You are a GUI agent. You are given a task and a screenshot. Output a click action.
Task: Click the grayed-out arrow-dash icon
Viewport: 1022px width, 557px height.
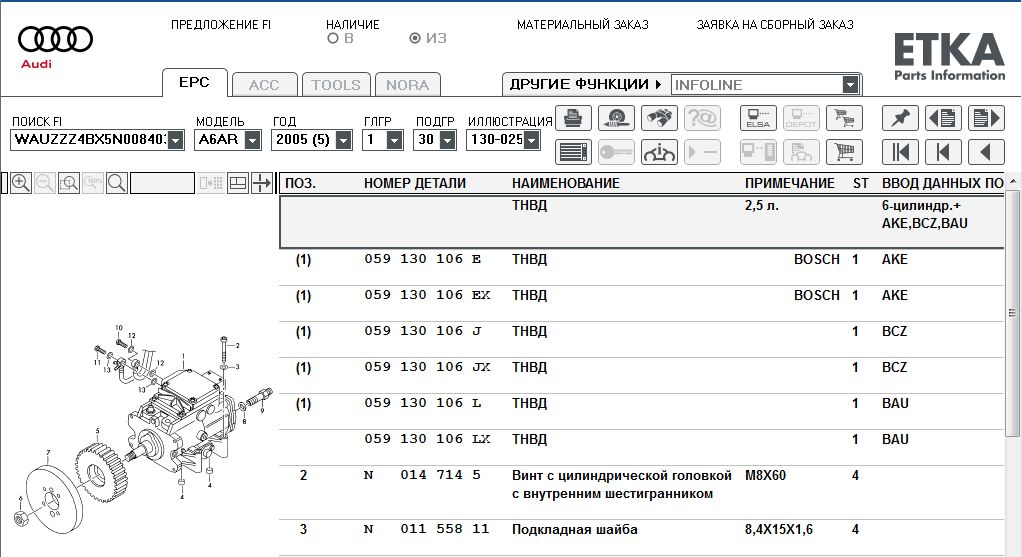[703, 152]
